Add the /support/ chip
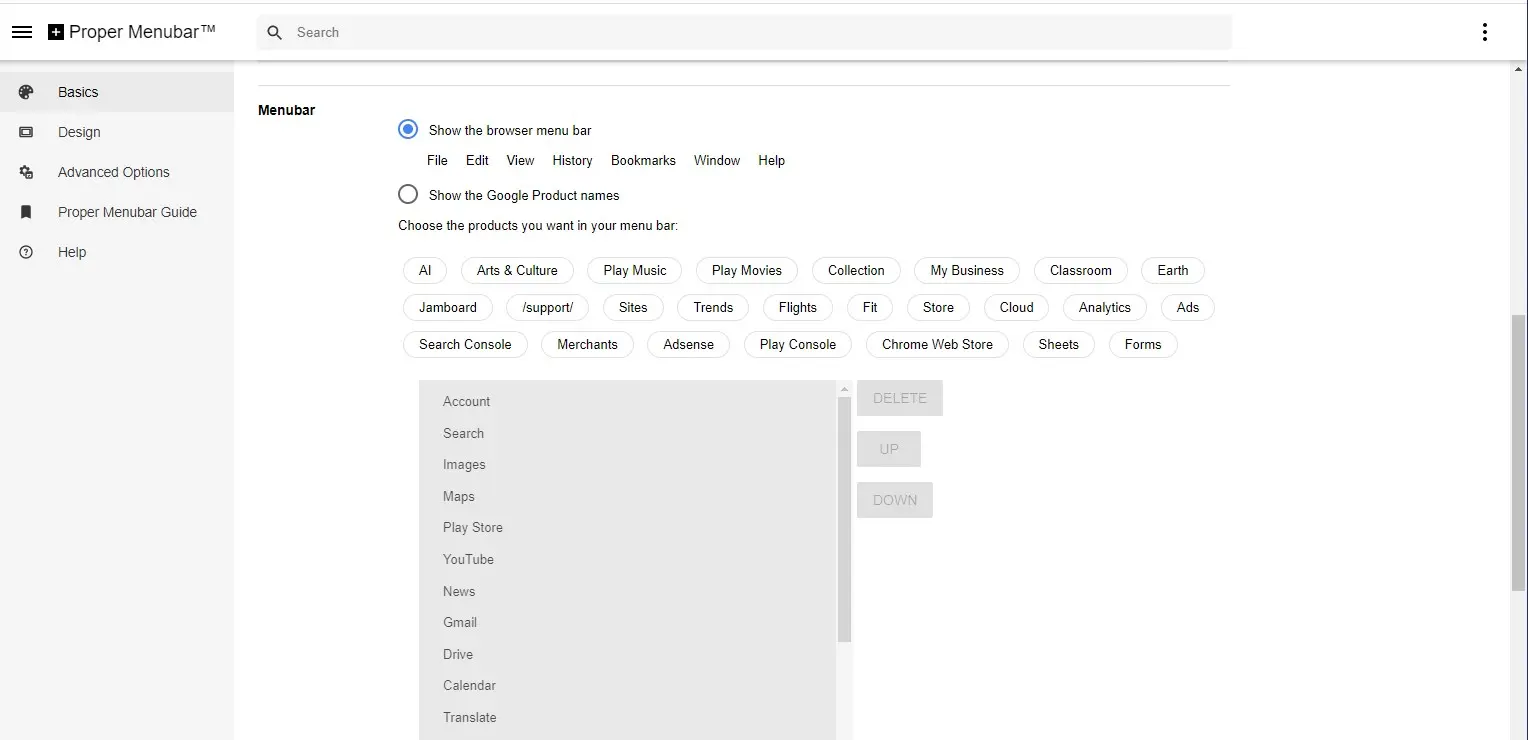 (548, 307)
